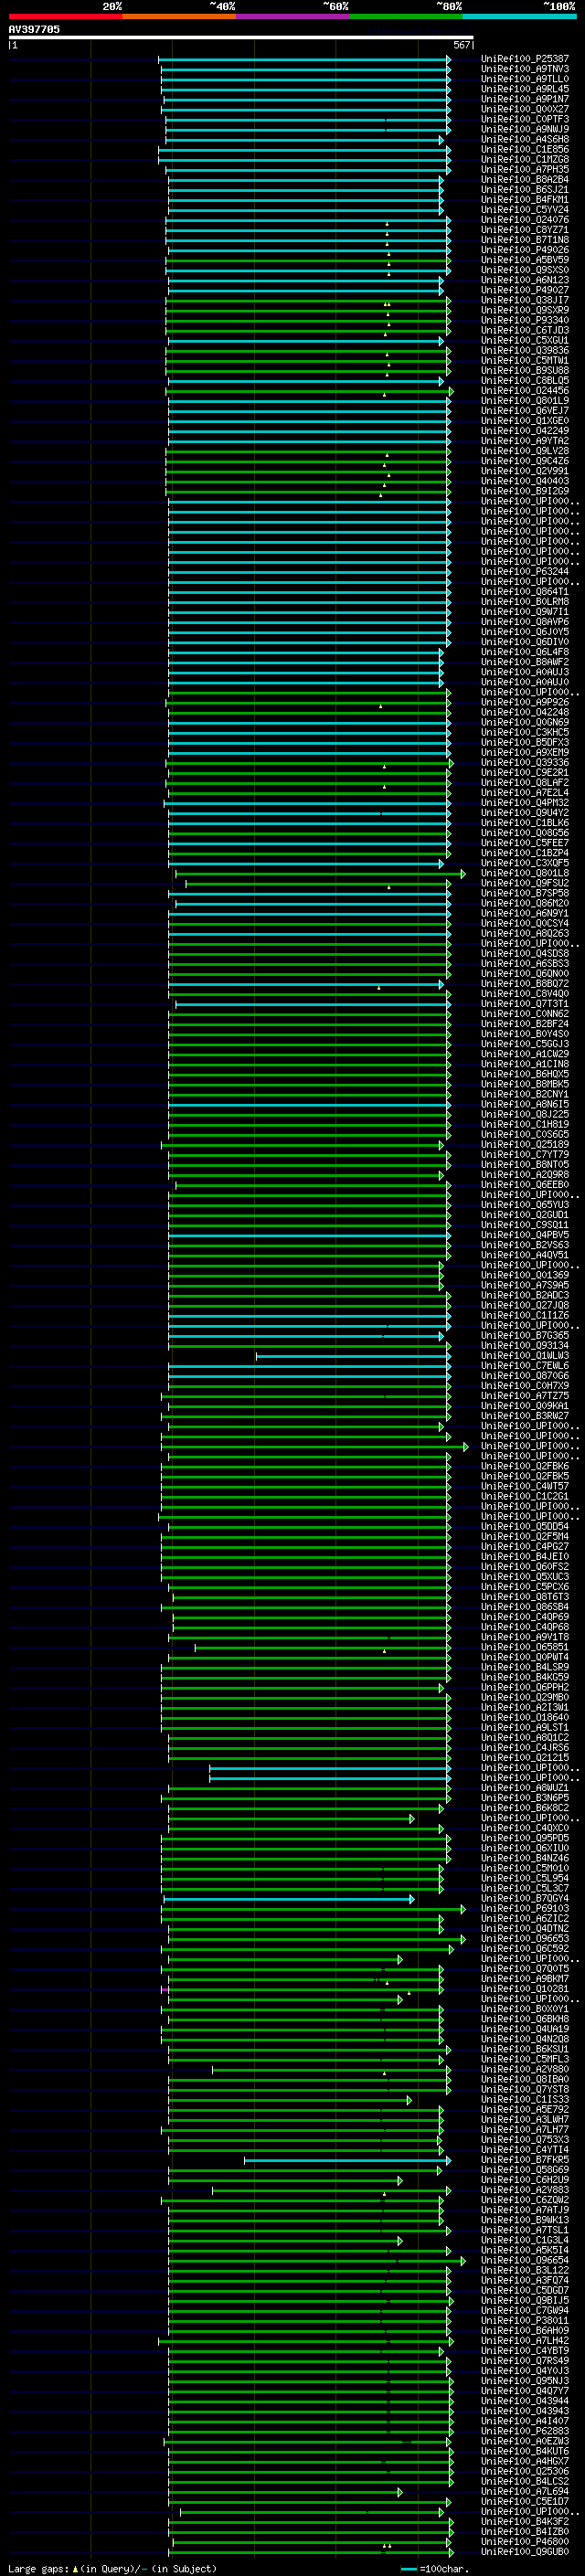Open hit UniRef100_C5YV24
Screen dimensions: 585x2576
point(525,210)
